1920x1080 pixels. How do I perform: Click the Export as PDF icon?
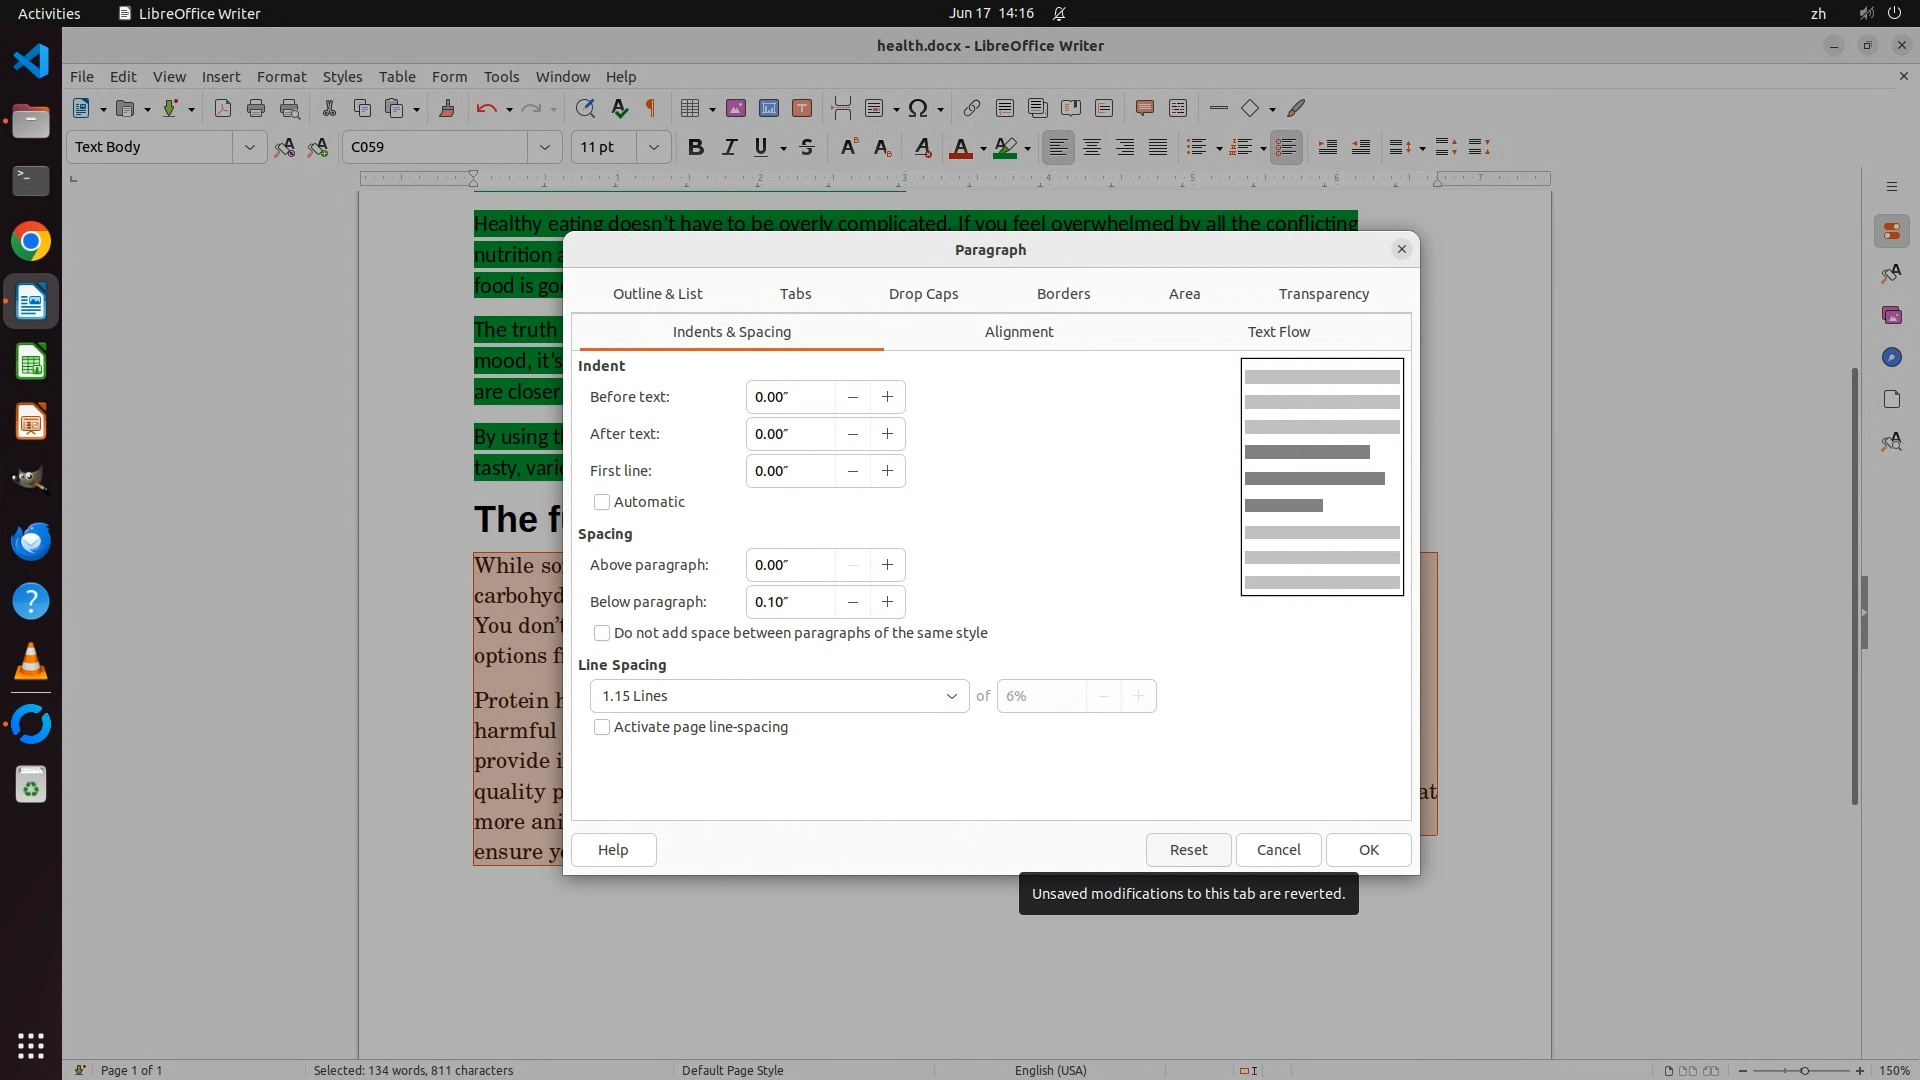(x=222, y=108)
